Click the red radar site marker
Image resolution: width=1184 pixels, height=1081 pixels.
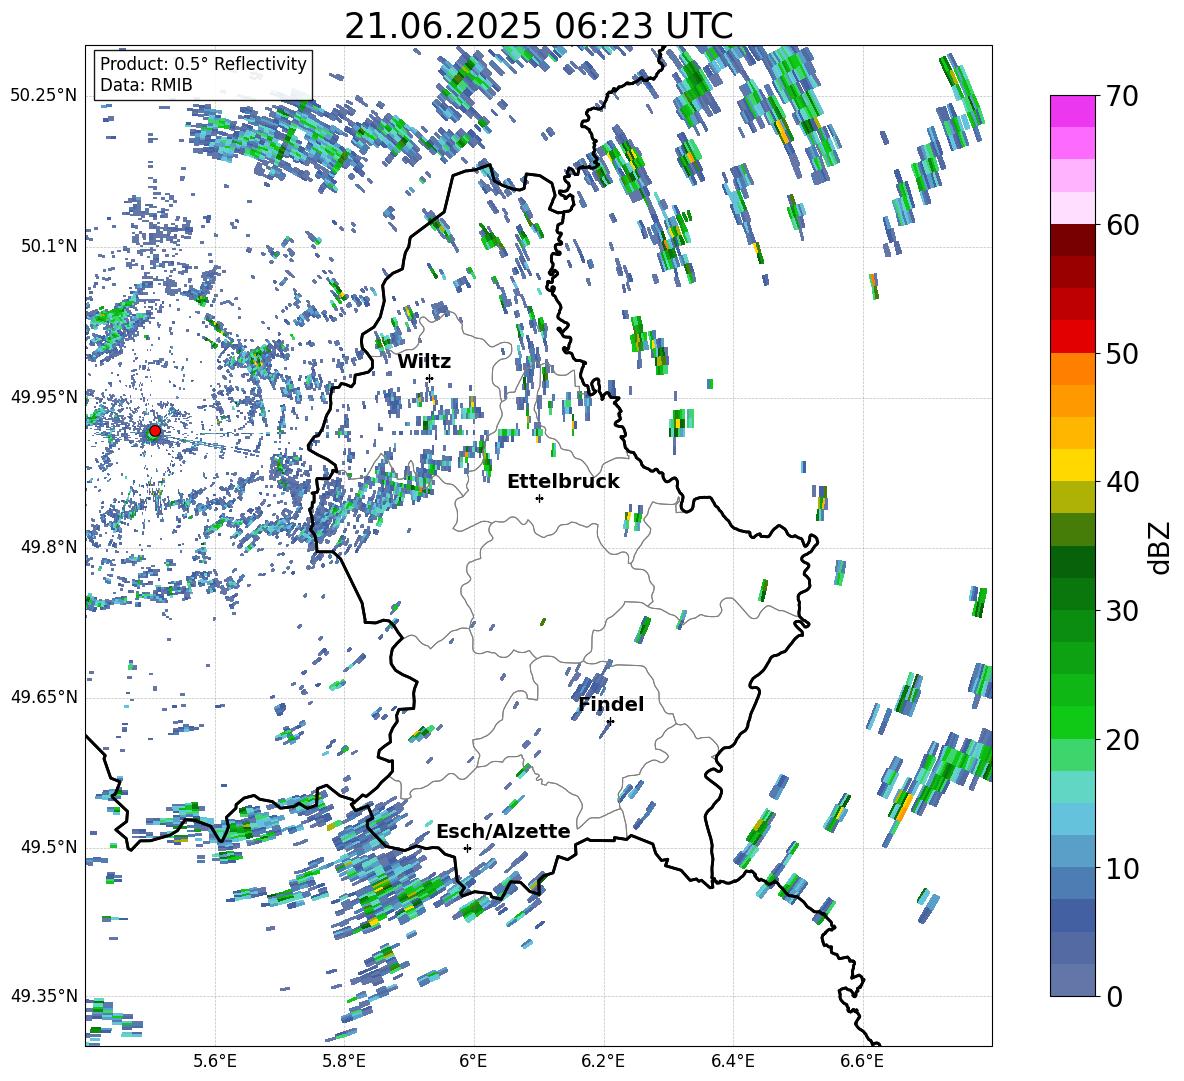point(155,431)
